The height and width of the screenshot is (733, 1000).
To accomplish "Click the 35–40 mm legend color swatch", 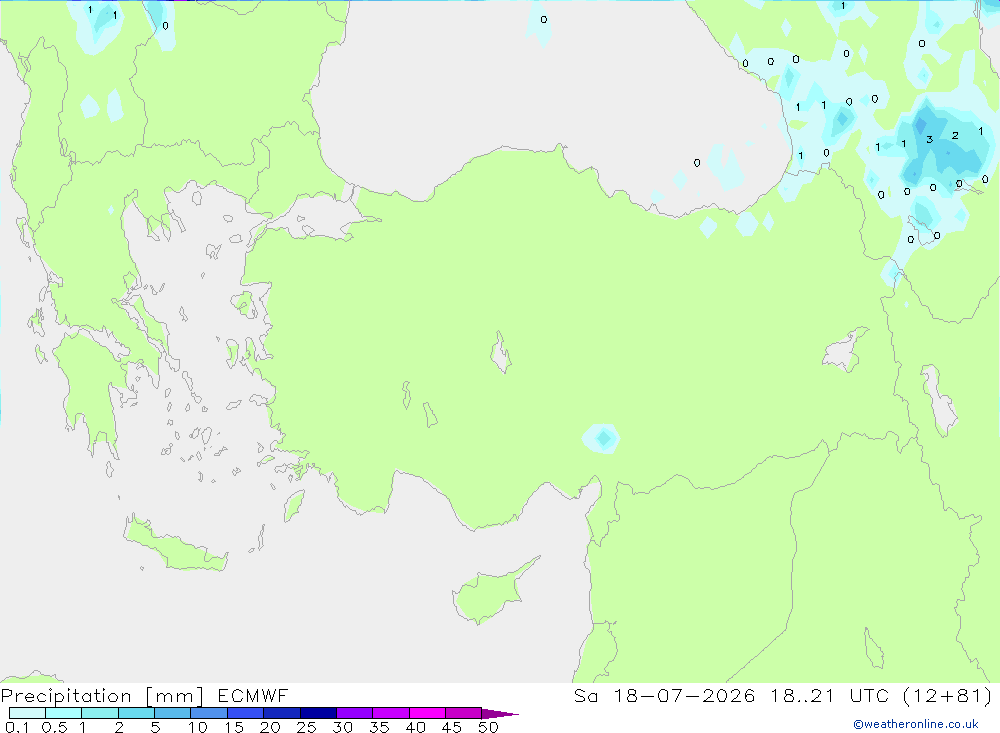I will (x=390, y=713).
